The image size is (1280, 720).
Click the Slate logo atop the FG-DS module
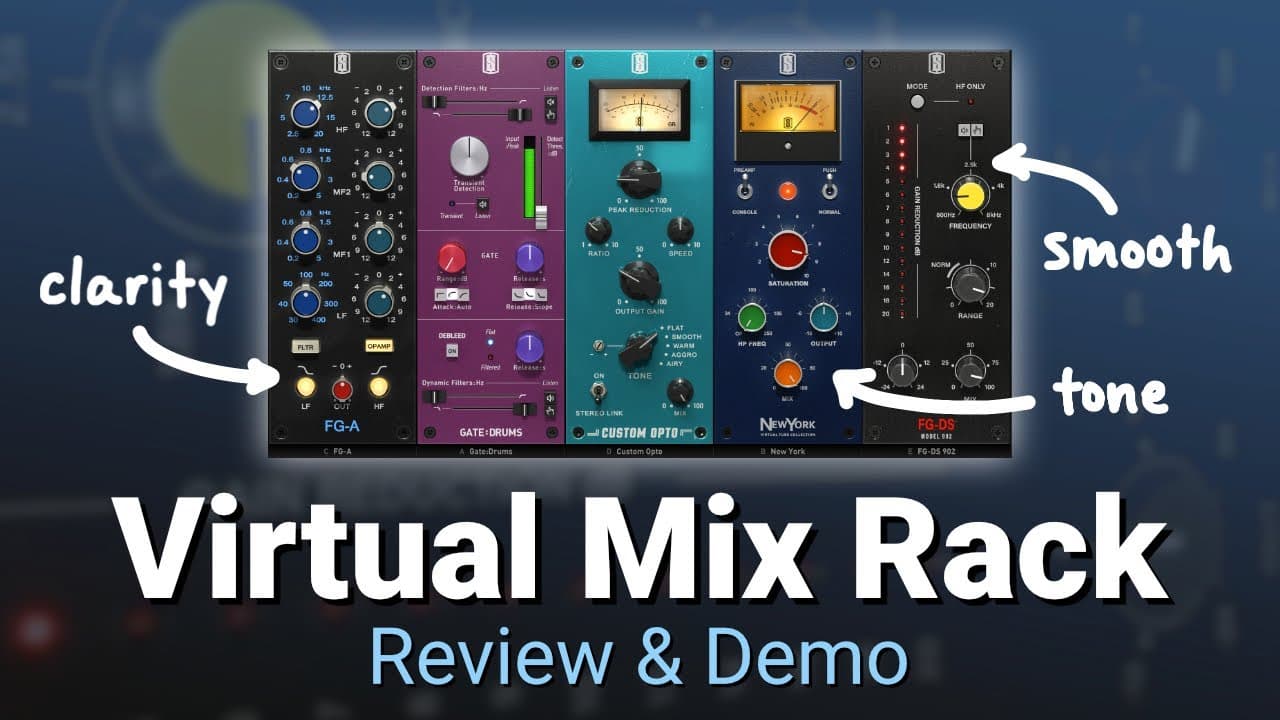click(x=936, y=64)
